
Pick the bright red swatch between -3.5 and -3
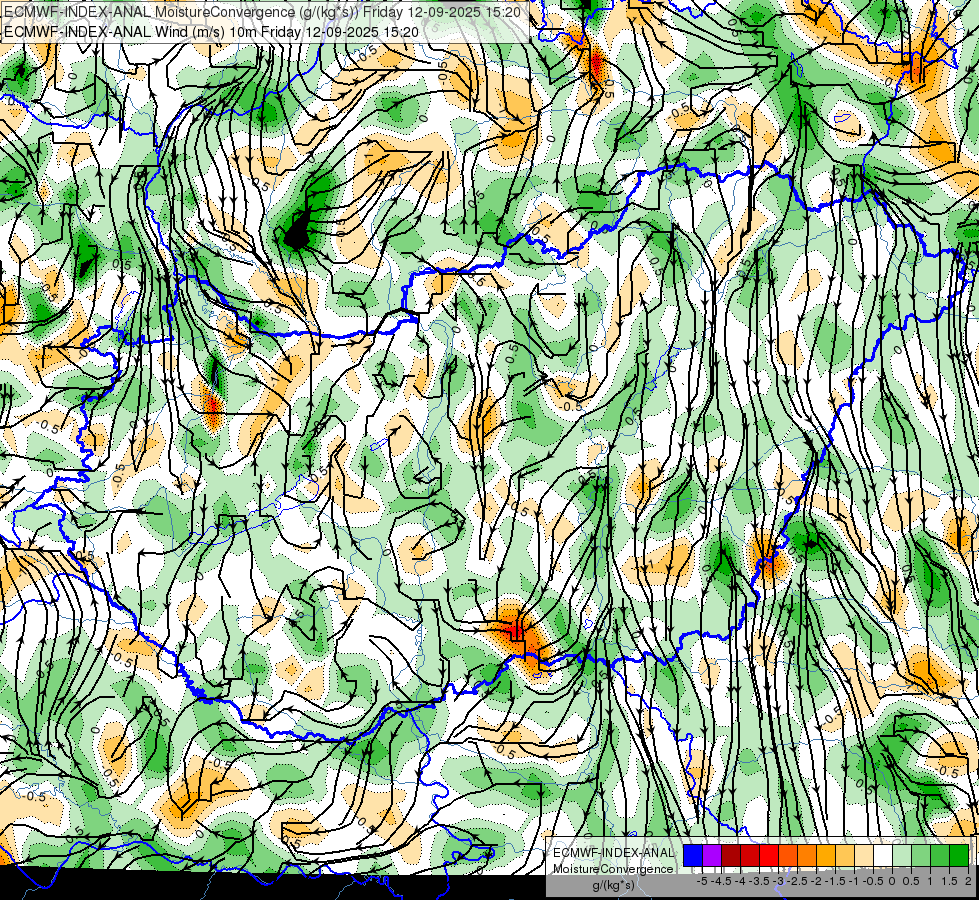coord(769,856)
